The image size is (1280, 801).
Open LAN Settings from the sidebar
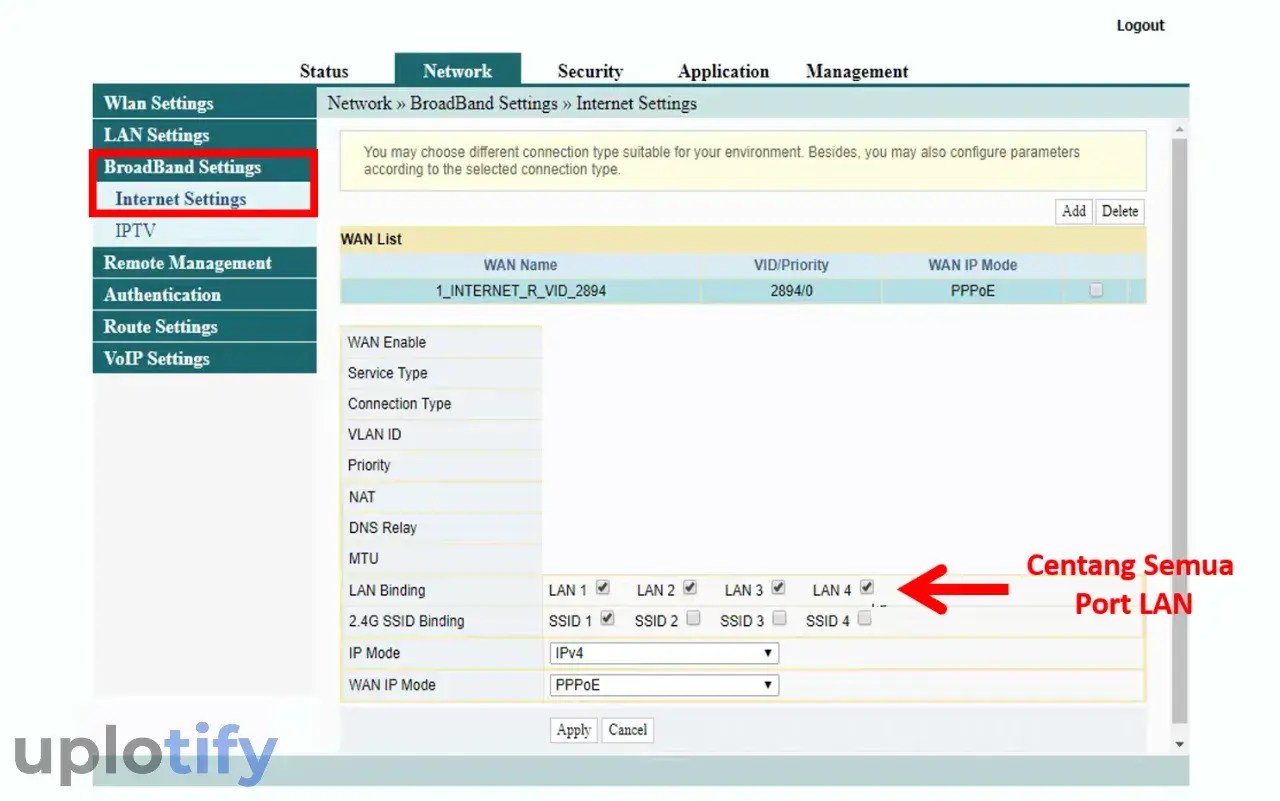(155, 134)
